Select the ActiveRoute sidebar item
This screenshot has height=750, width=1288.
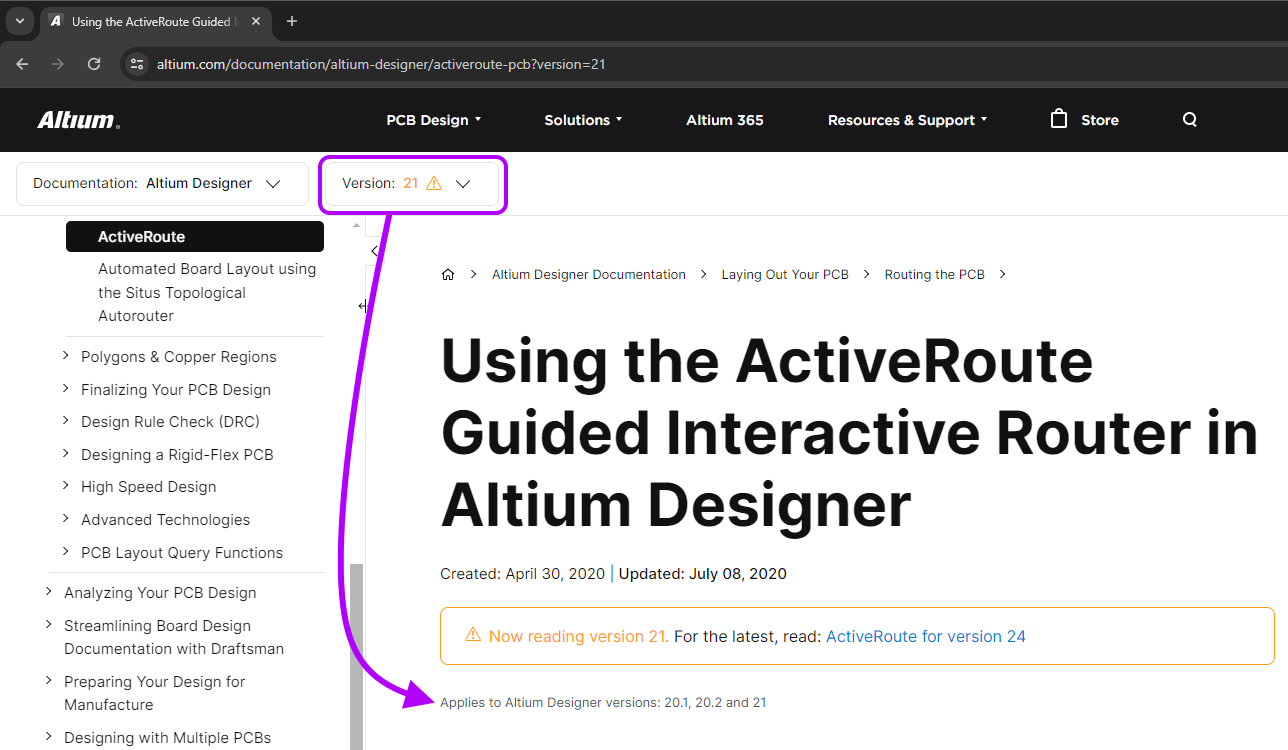pyautogui.click(x=195, y=237)
